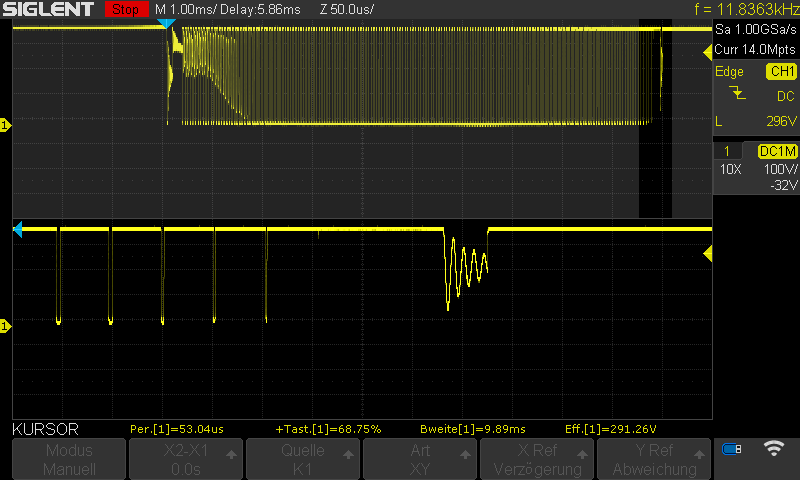The width and height of the screenshot is (800, 480).
Task: Click the red Stop status indicator
Action: tap(126, 9)
